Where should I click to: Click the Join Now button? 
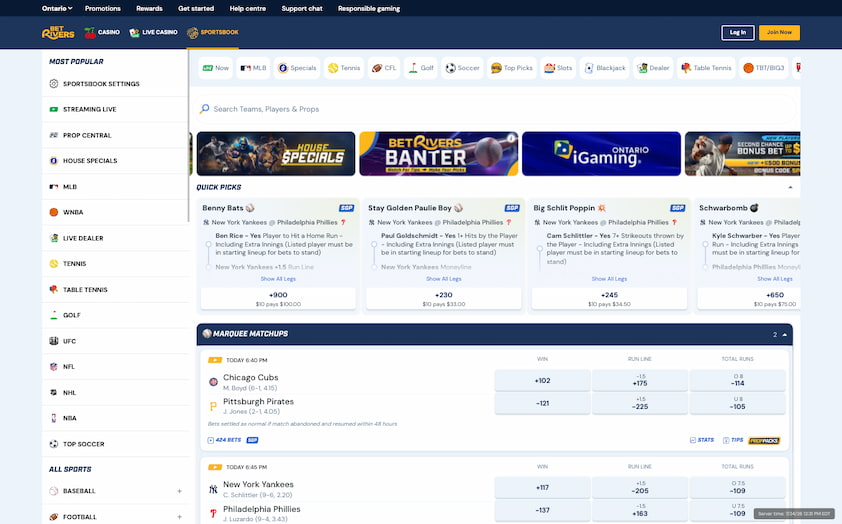779,33
